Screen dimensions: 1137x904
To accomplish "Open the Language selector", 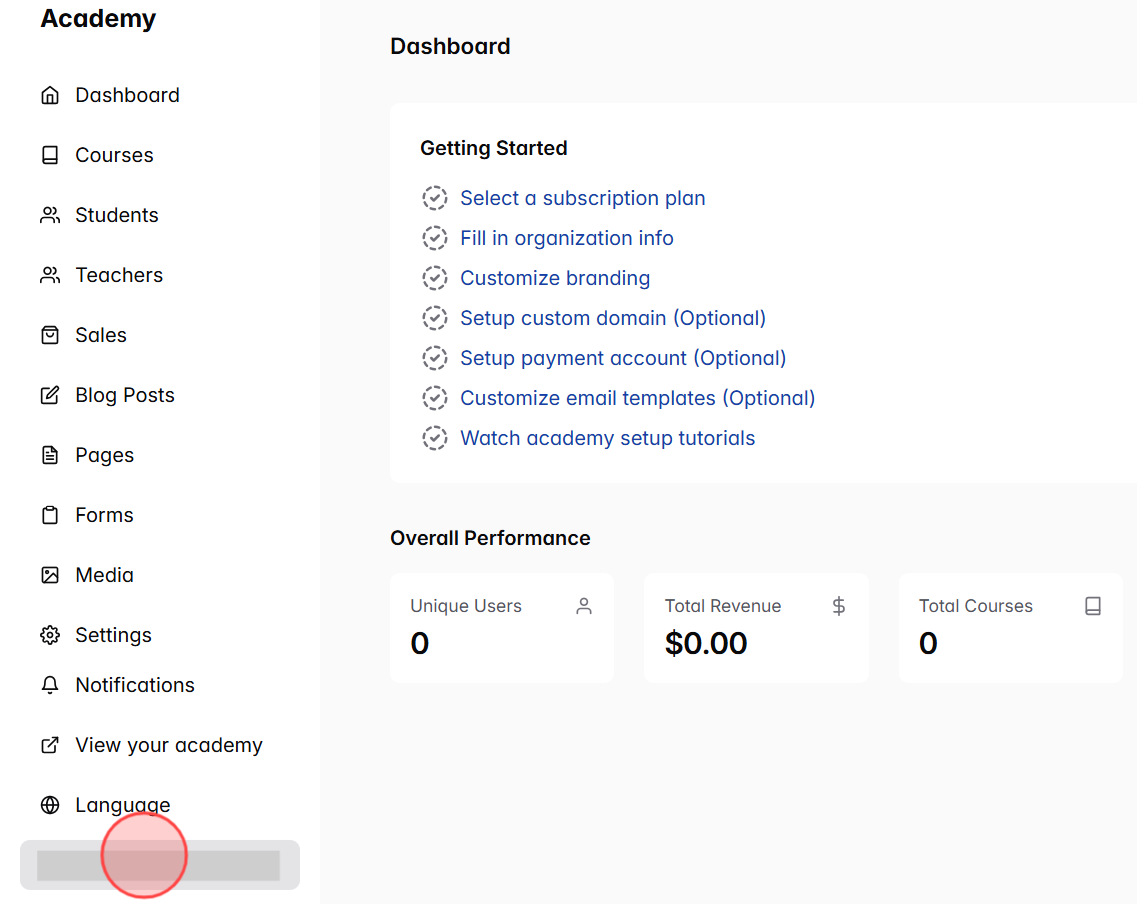I will point(122,804).
